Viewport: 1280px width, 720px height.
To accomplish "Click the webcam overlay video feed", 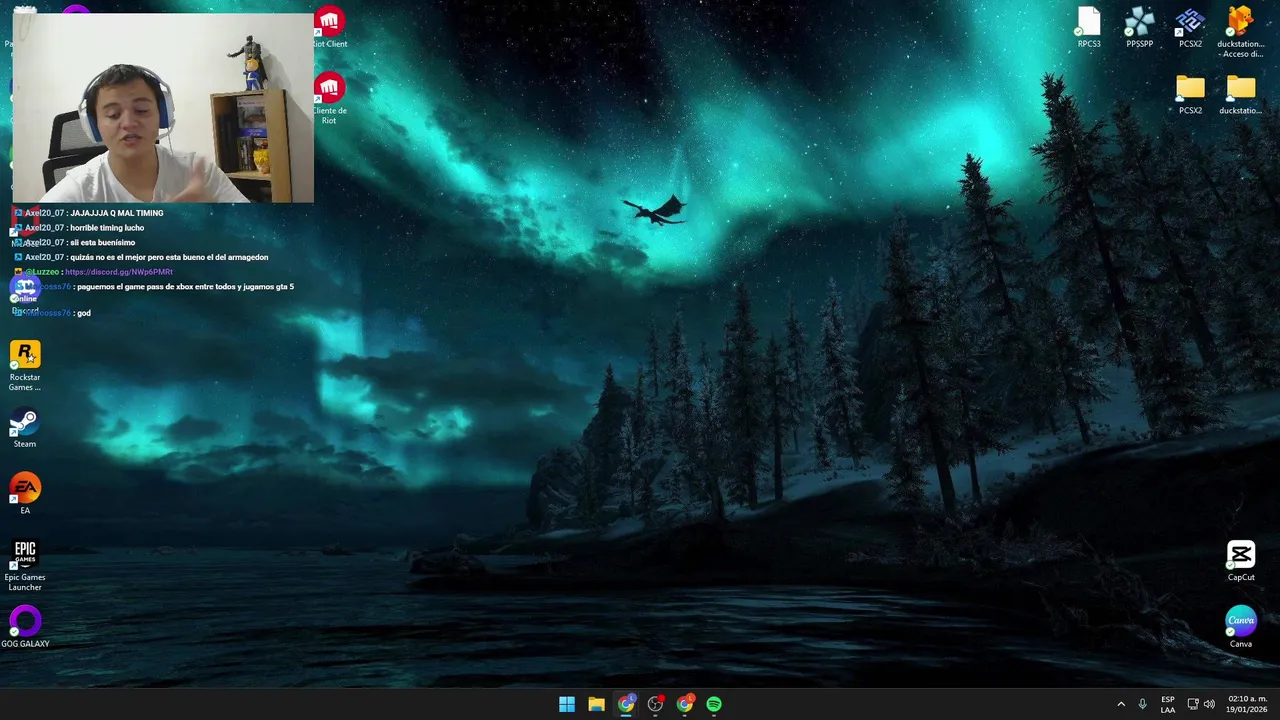I will point(163,108).
